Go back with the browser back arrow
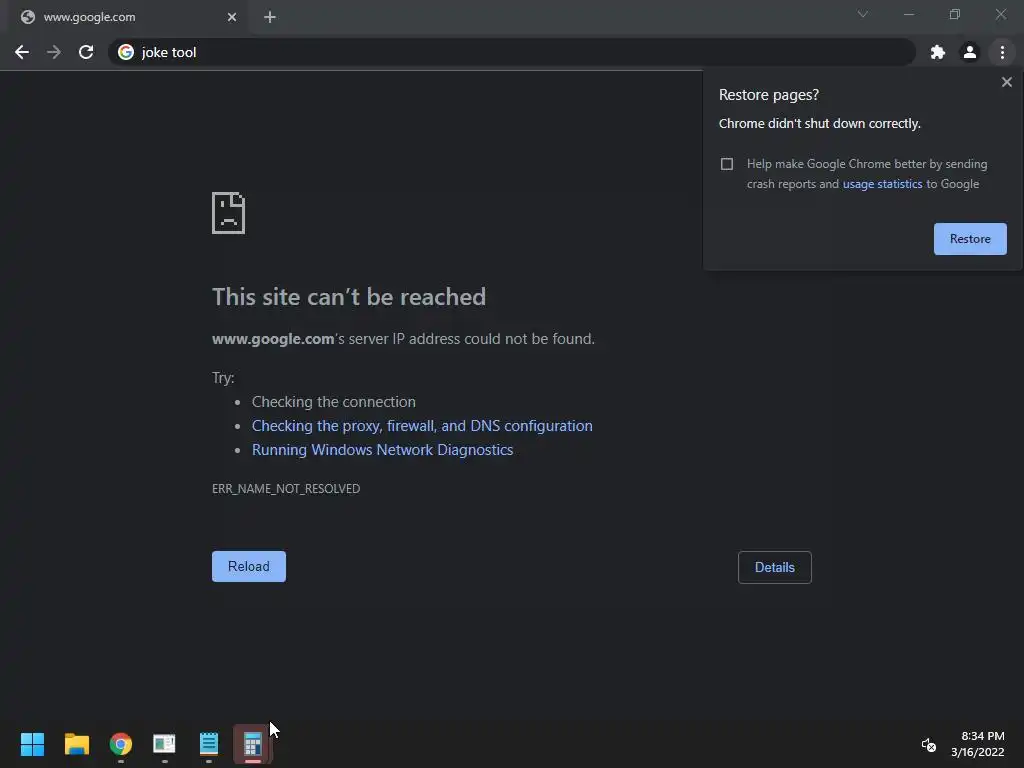Image resolution: width=1024 pixels, height=768 pixels. coord(22,52)
